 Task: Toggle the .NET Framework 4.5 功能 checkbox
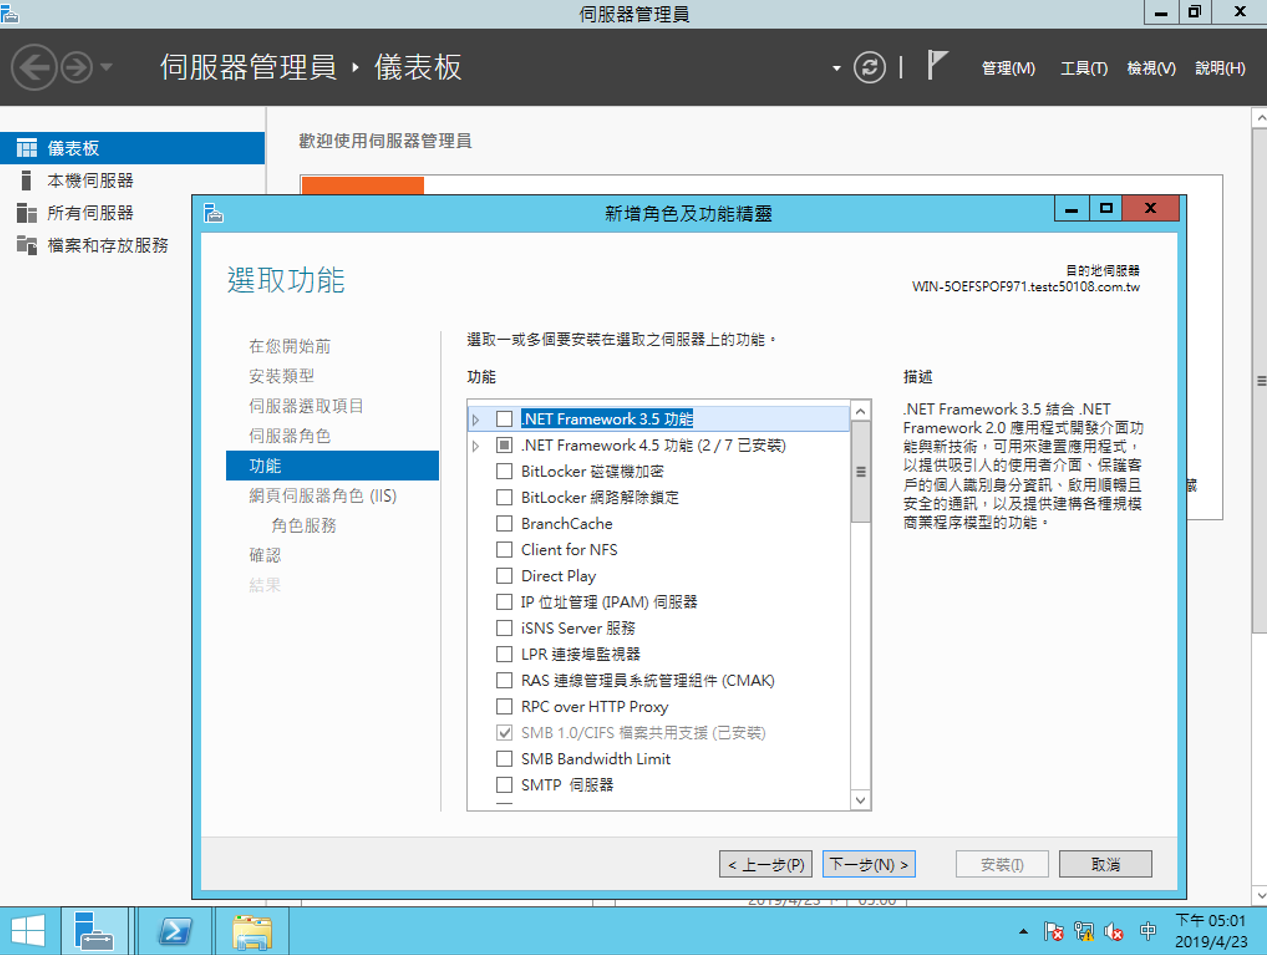pyautogui.click(x=505, y=445)
